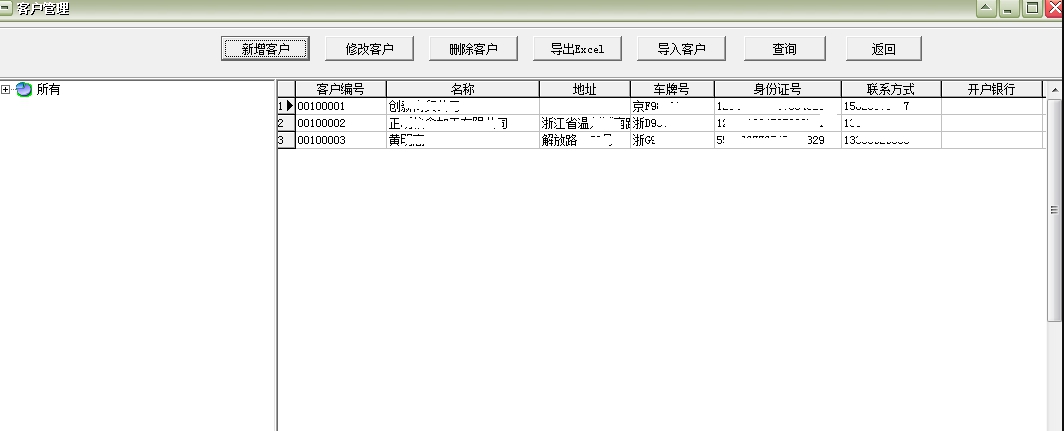
Task: Select customer number 00100001 cell
Action: coord(341,106)
